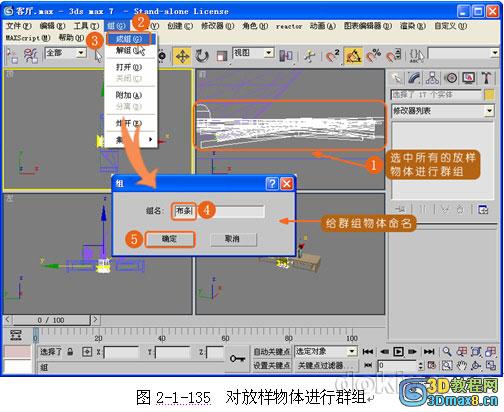Open the Hierarchy panel tab
The width and height of the screenshot is (504, 412).
click(x=432, y=78)
